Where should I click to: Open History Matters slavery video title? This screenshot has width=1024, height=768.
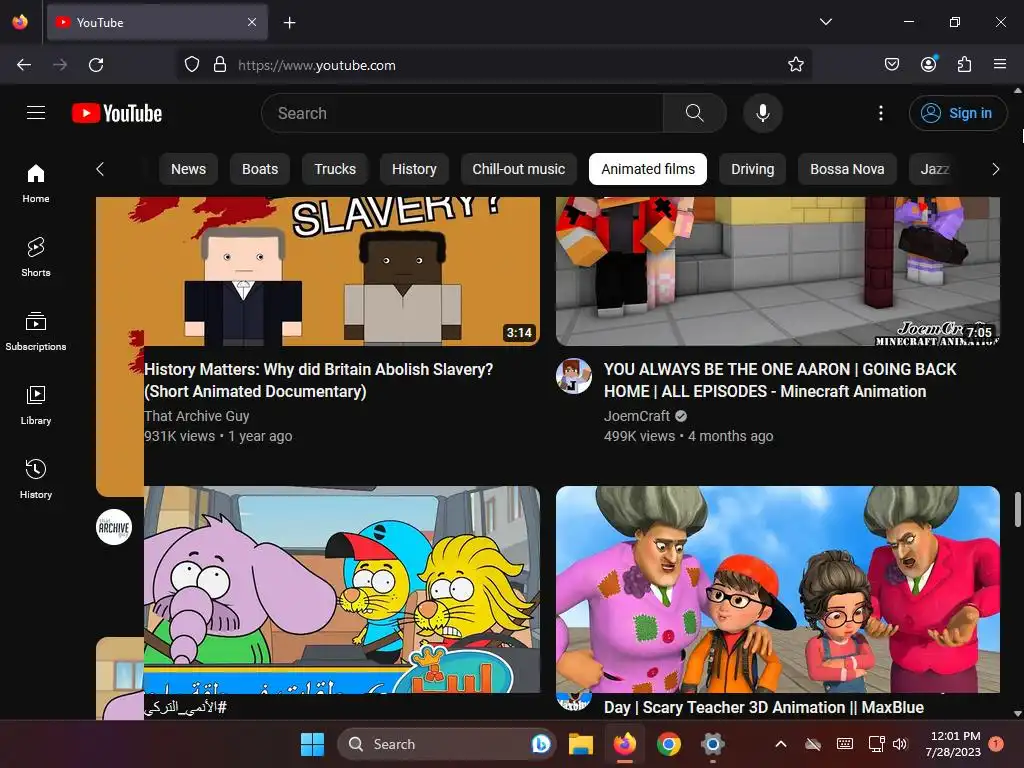(319, 380)
